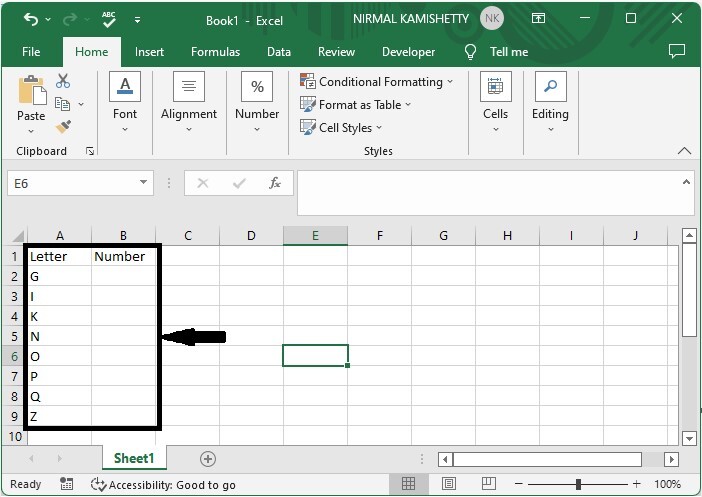Select the Format Painter brush
This screenshot has height=497, width=702.
pyautogui.click(x=63, y=127)
